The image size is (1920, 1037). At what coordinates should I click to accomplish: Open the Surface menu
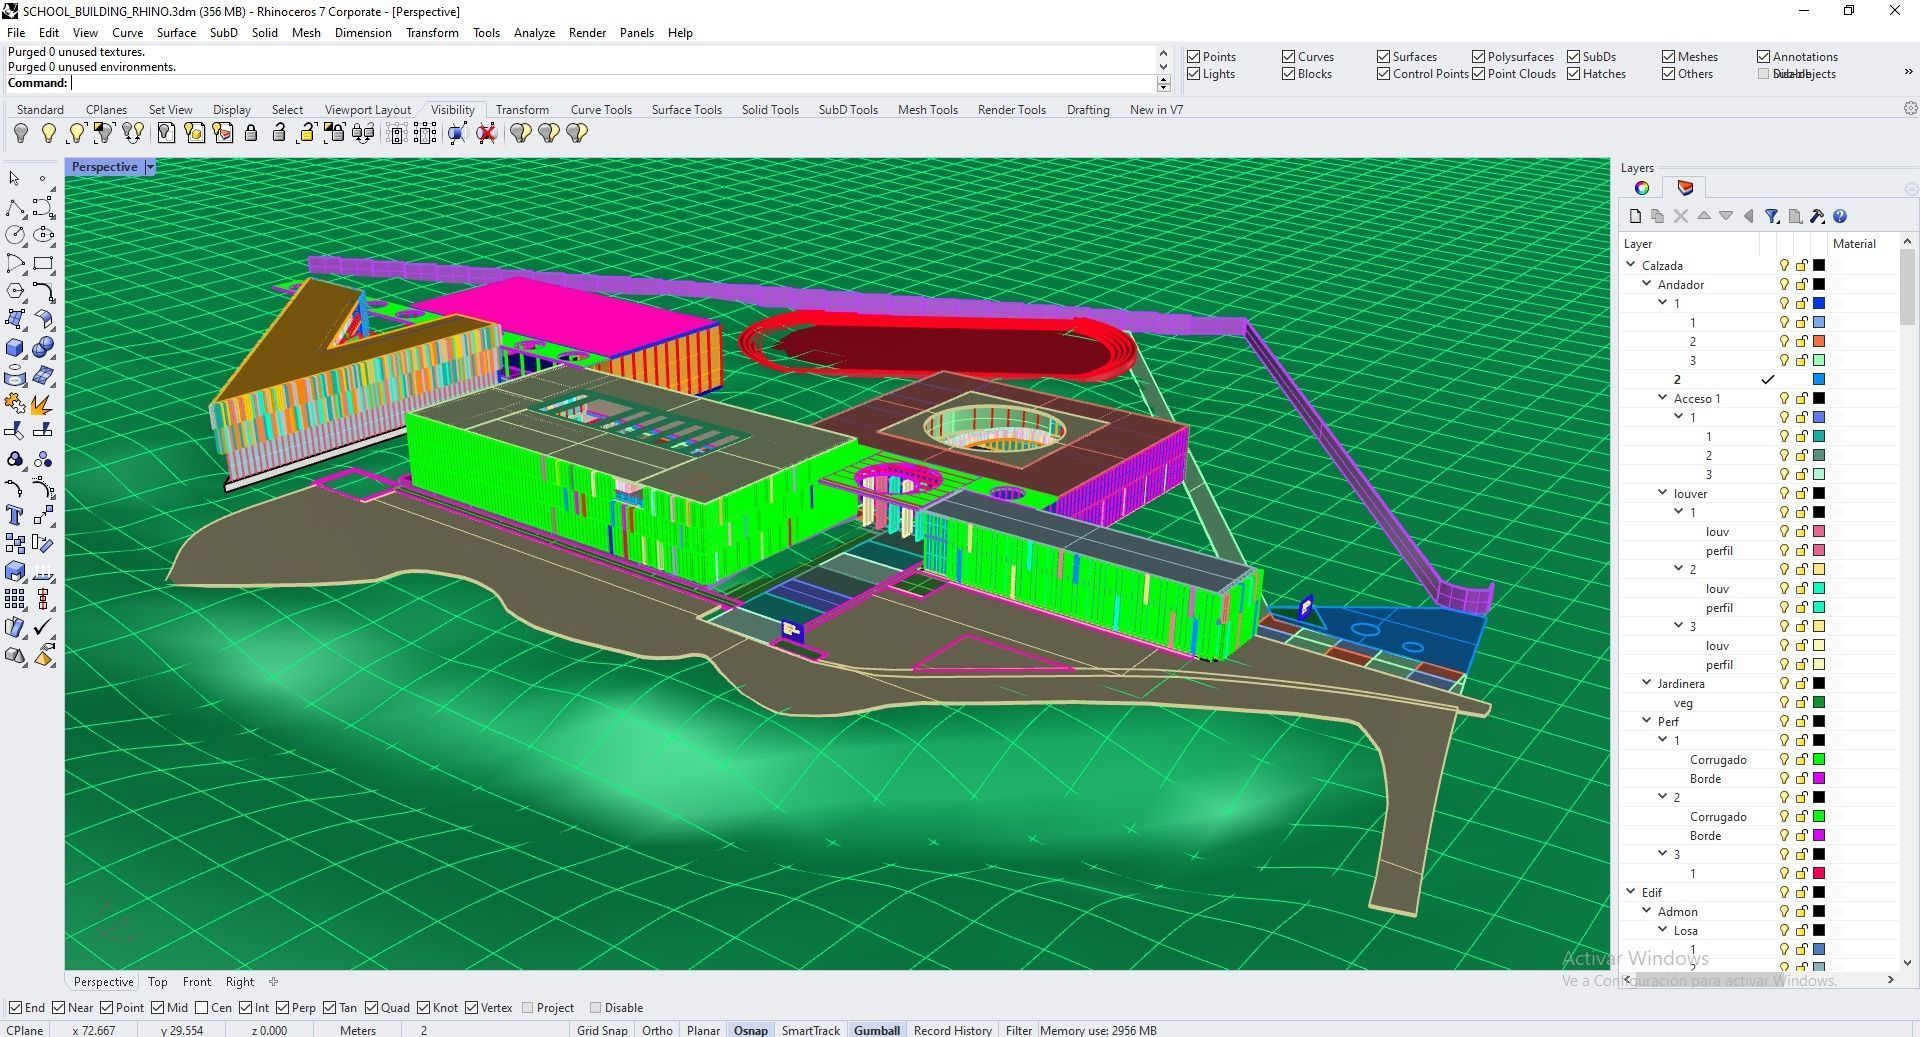pos(176,33)
